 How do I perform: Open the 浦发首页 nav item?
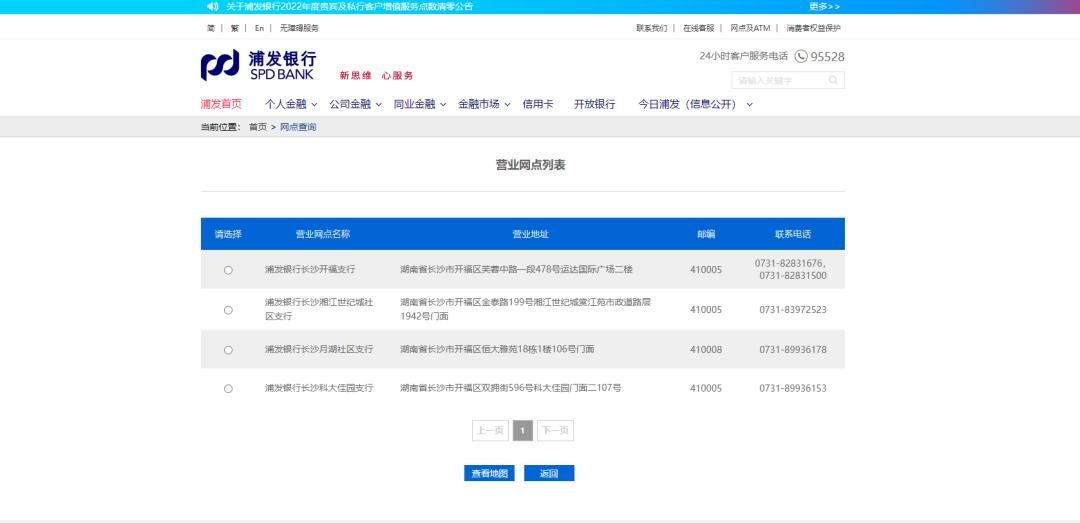(x=221, y=104)
